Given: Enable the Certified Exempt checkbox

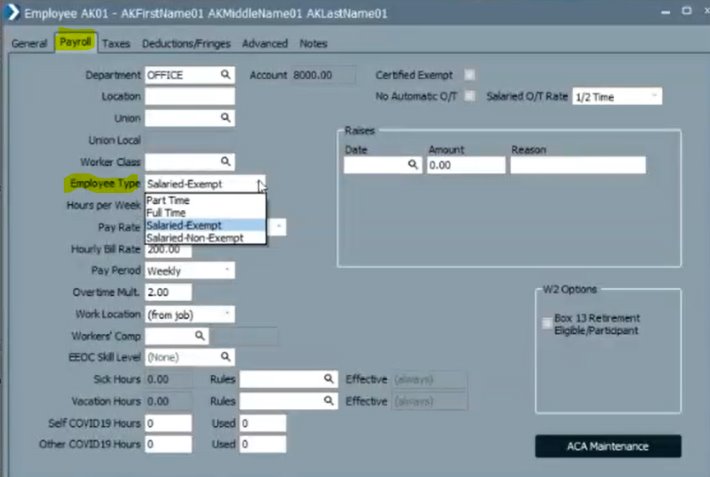Looking at the screenshot, I should (x=471, y=75).
